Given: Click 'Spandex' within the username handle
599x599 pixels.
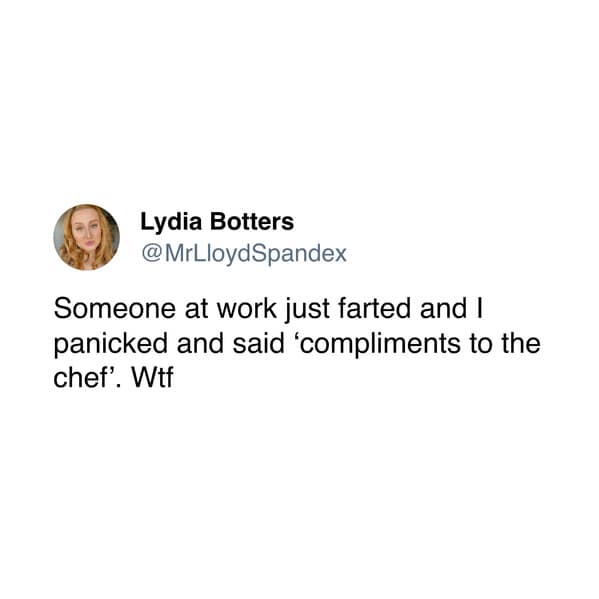Looking at the screenshot, I should coord(299,254).
